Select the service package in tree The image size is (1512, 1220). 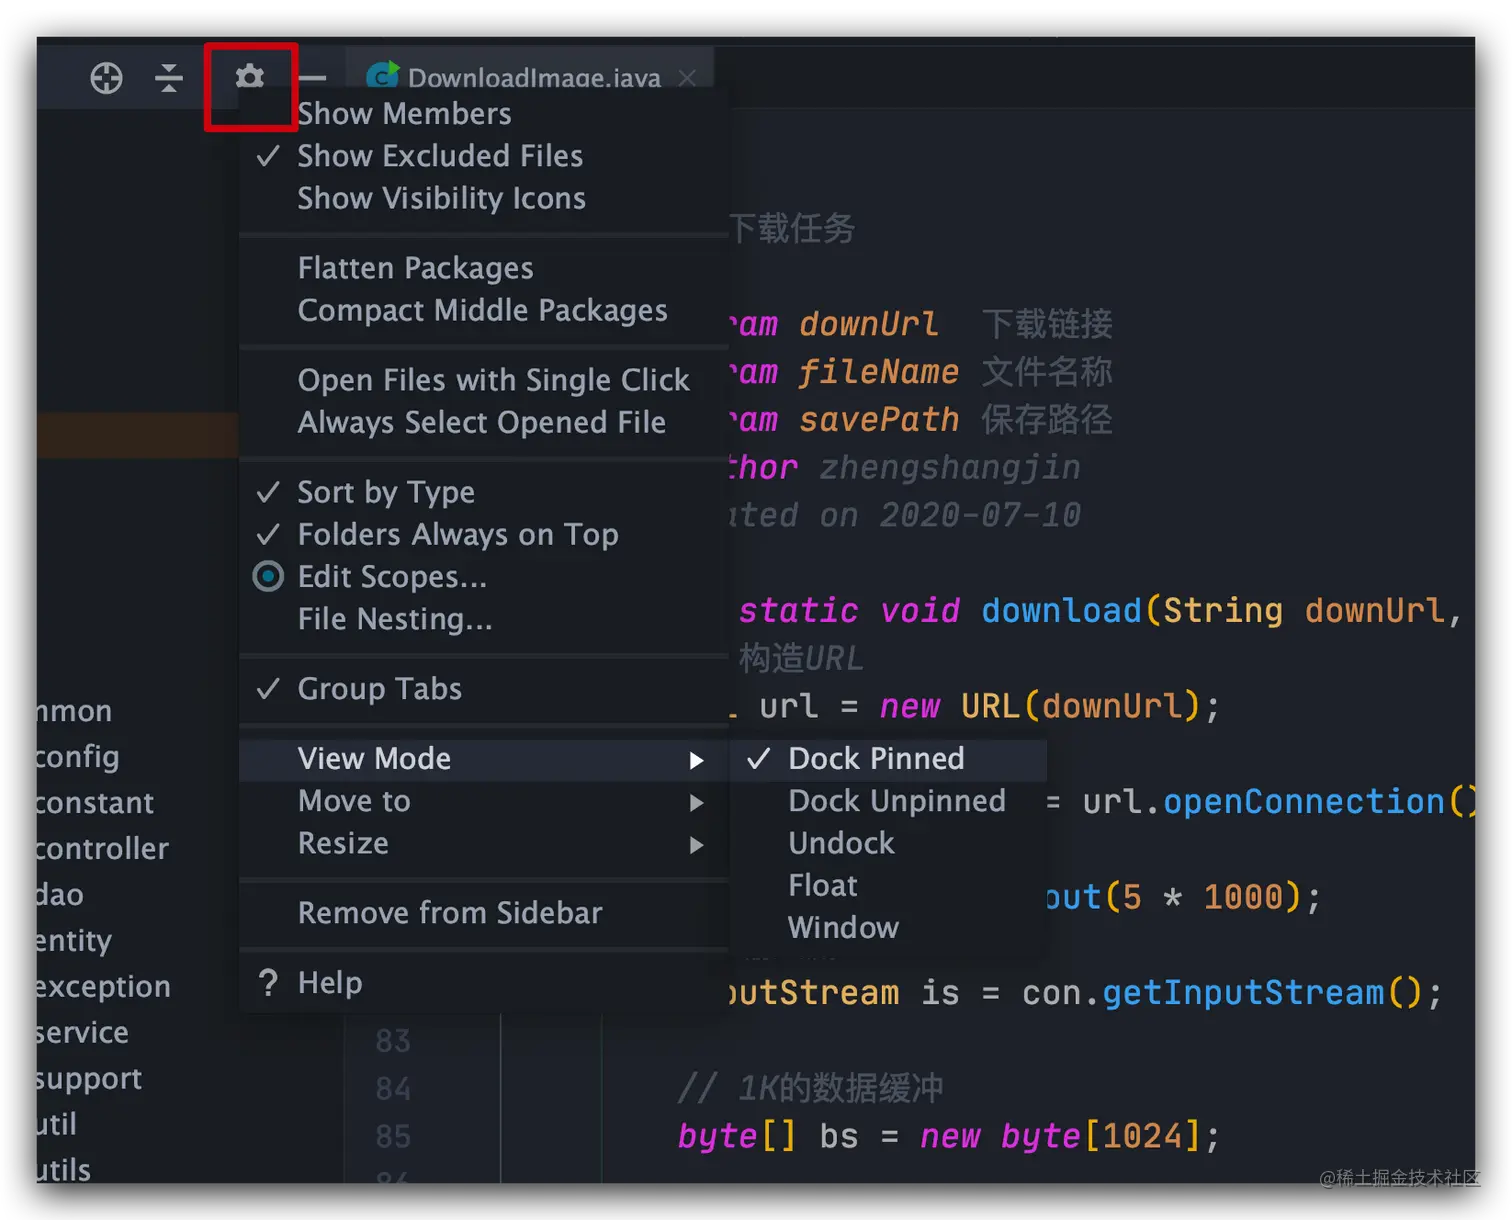83,1032
